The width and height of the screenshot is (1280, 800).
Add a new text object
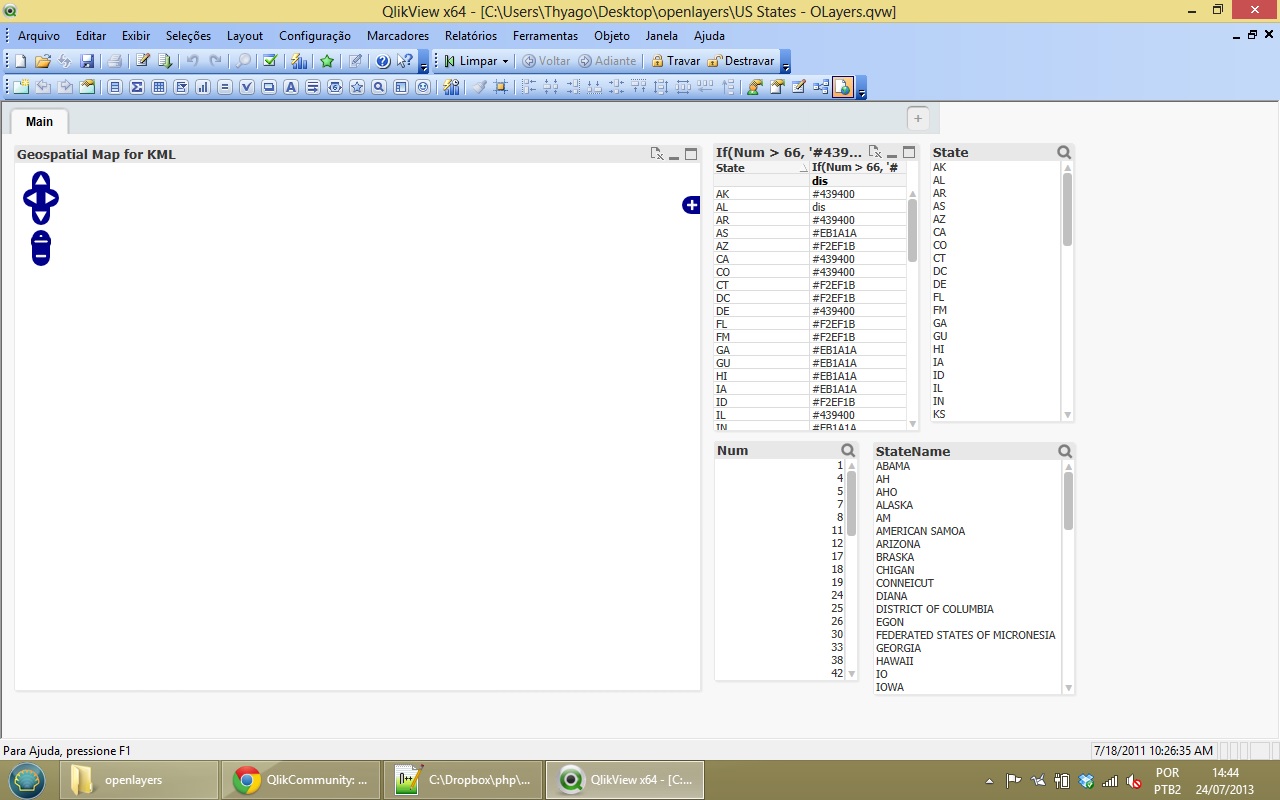tap(291, 87)
